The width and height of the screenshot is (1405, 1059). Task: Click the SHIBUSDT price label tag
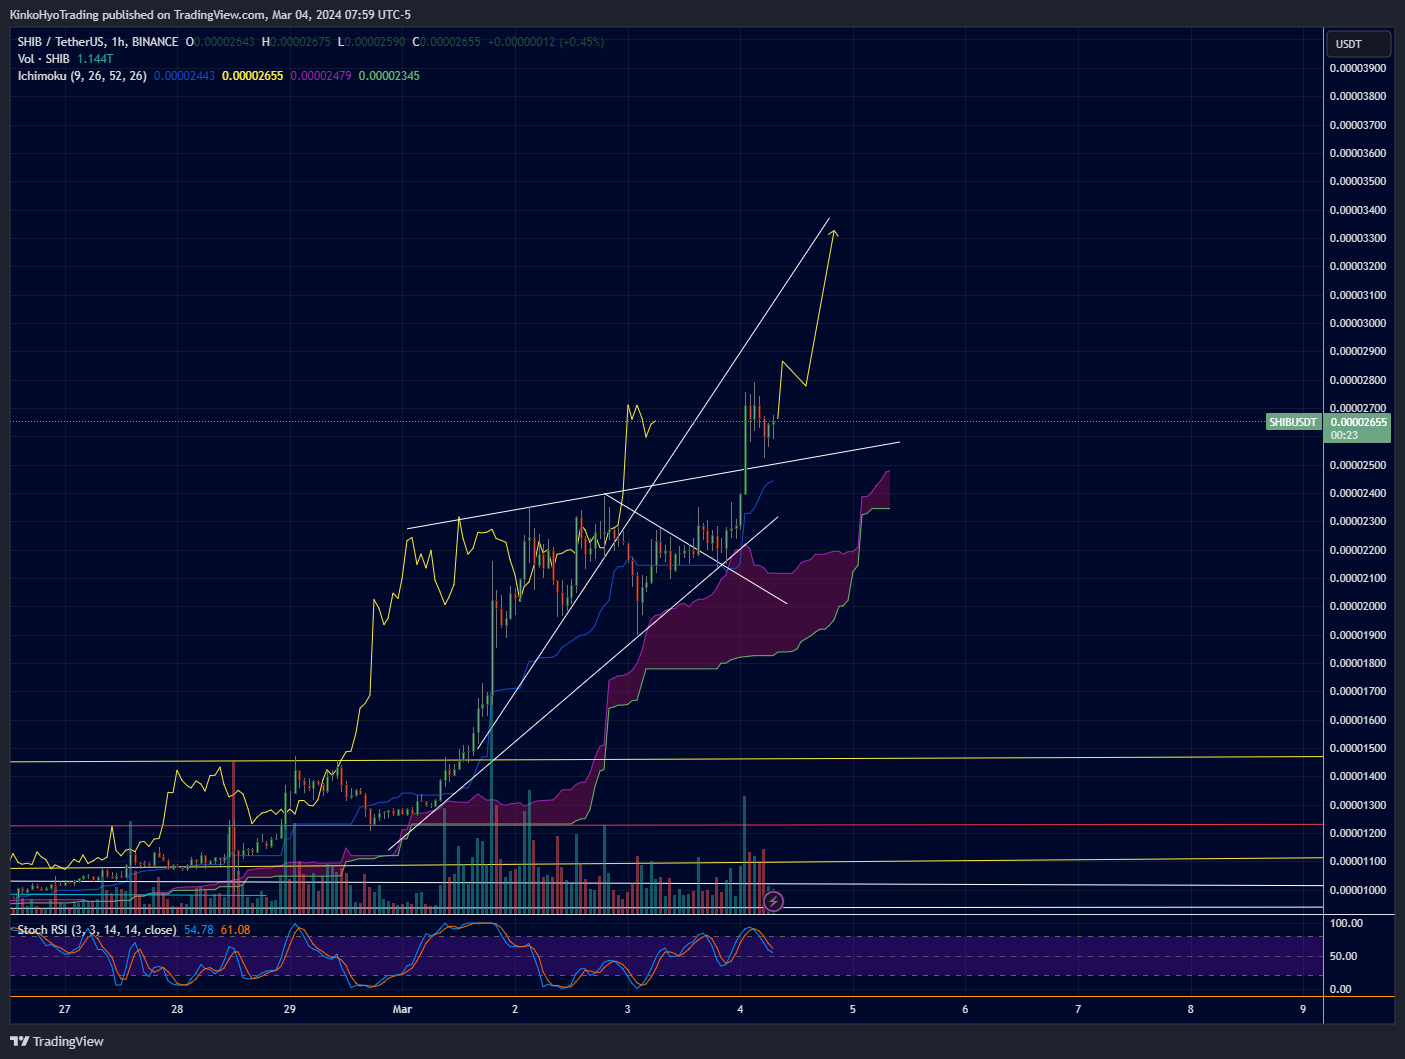[x=1293, y=422]
